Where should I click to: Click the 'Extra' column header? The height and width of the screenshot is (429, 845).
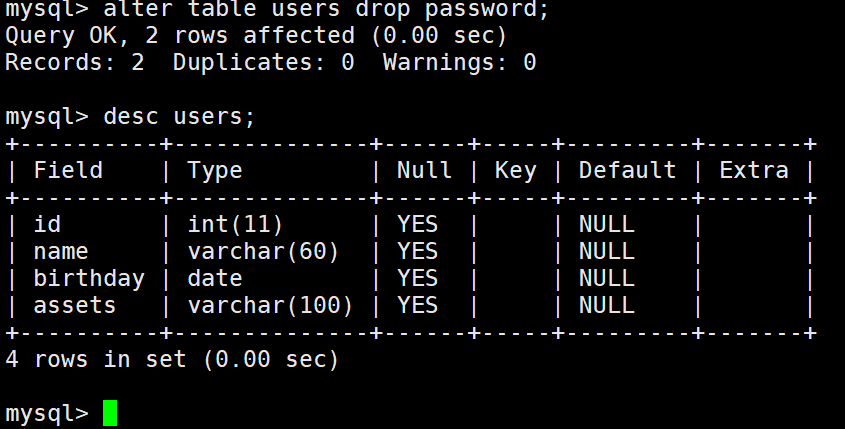754,170
